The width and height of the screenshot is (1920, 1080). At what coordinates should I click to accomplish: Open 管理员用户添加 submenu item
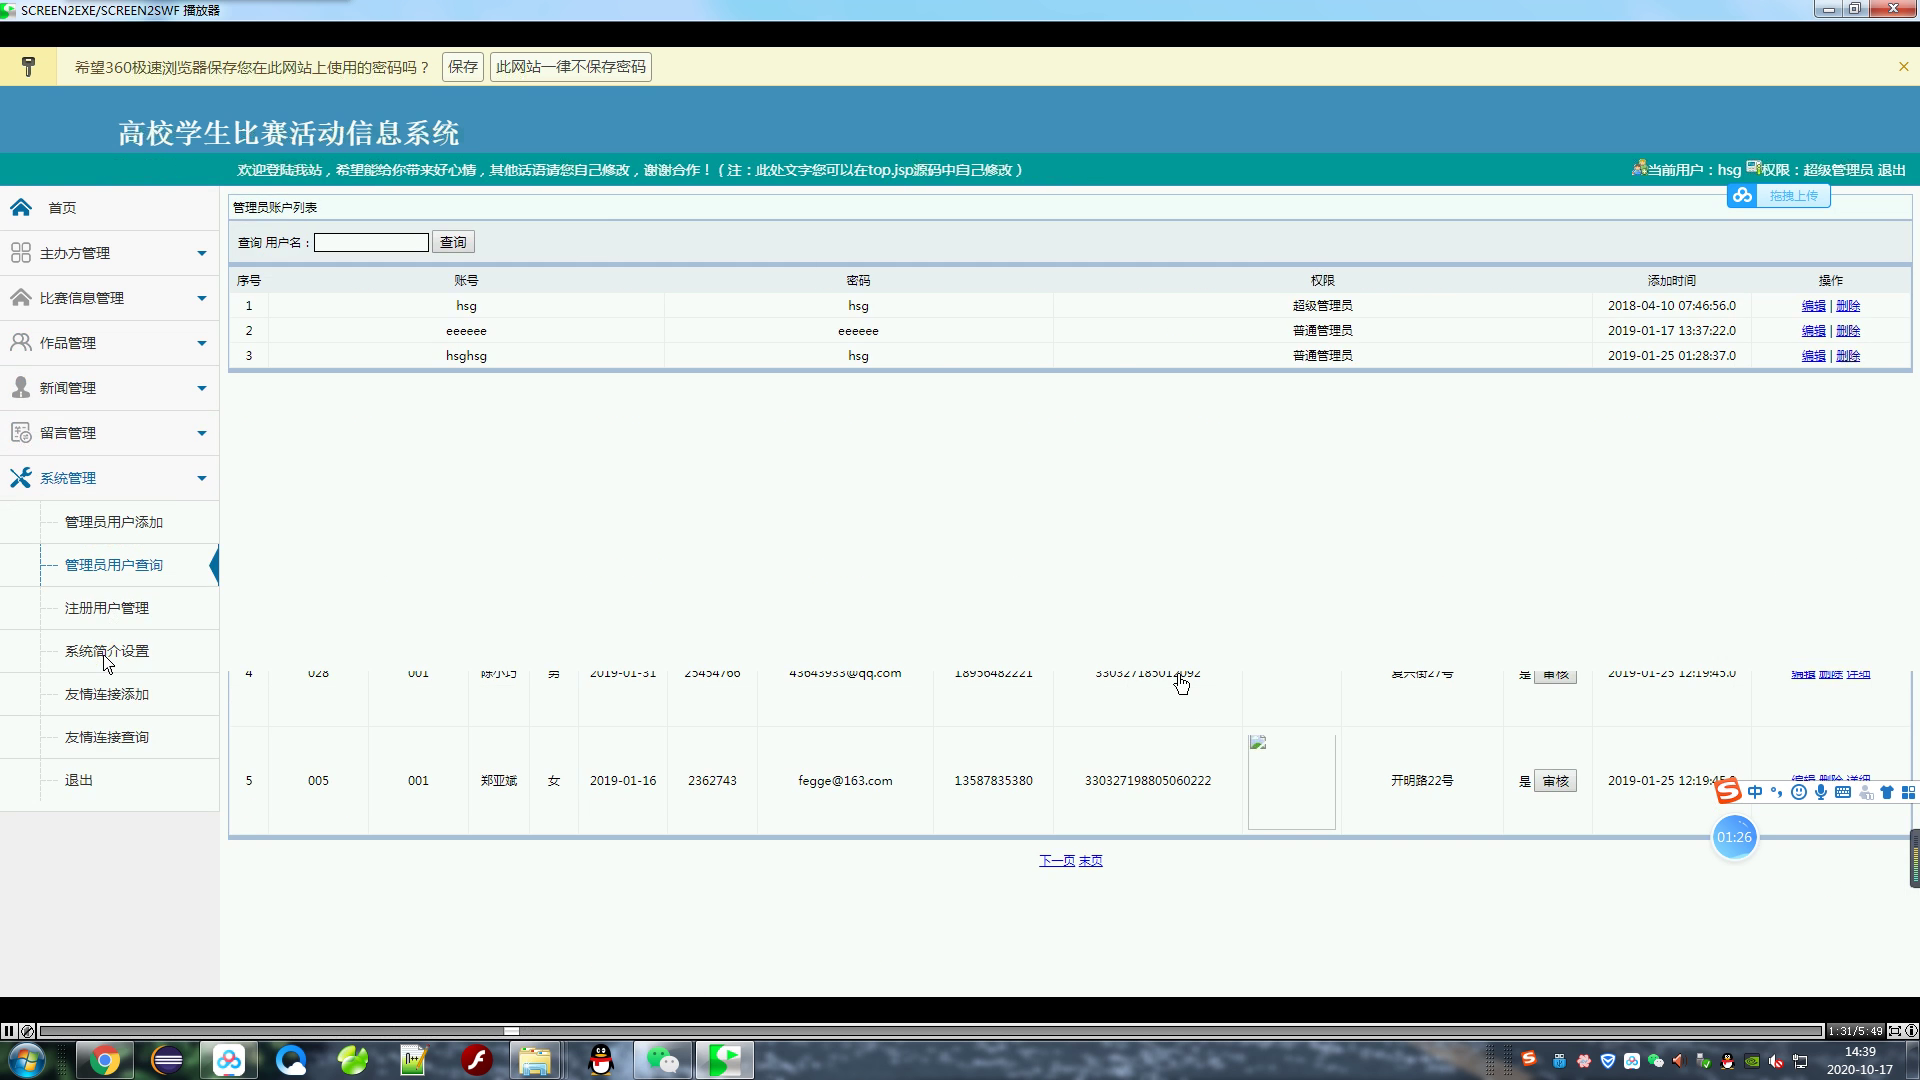tap(113, 522)
